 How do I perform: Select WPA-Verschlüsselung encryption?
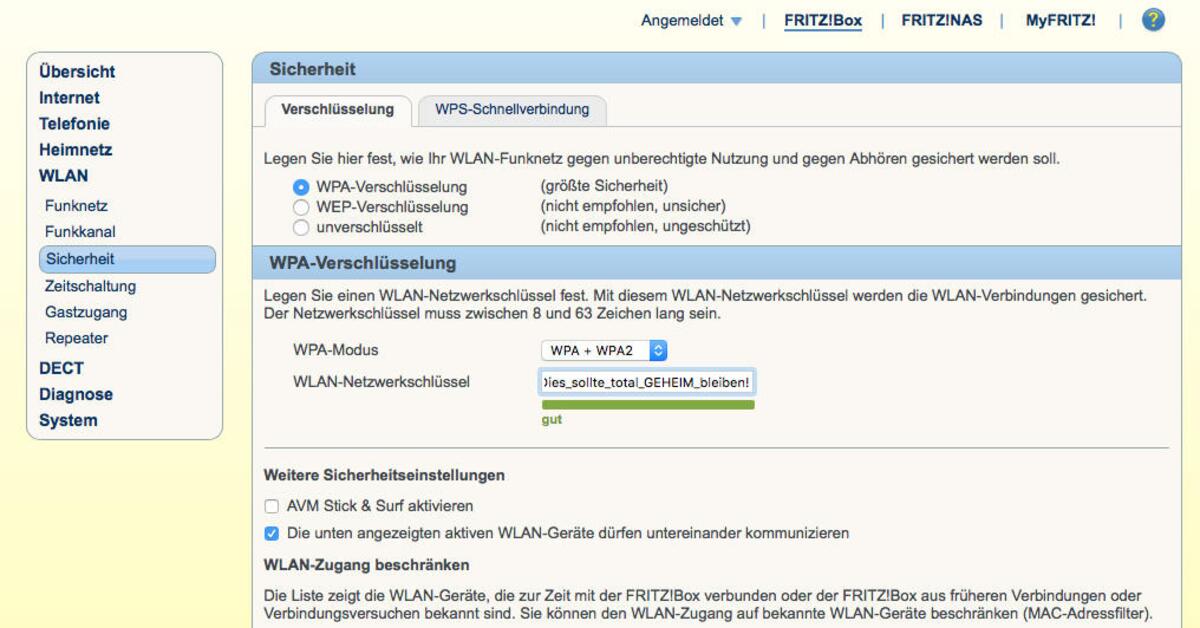(x=301, y=187)
